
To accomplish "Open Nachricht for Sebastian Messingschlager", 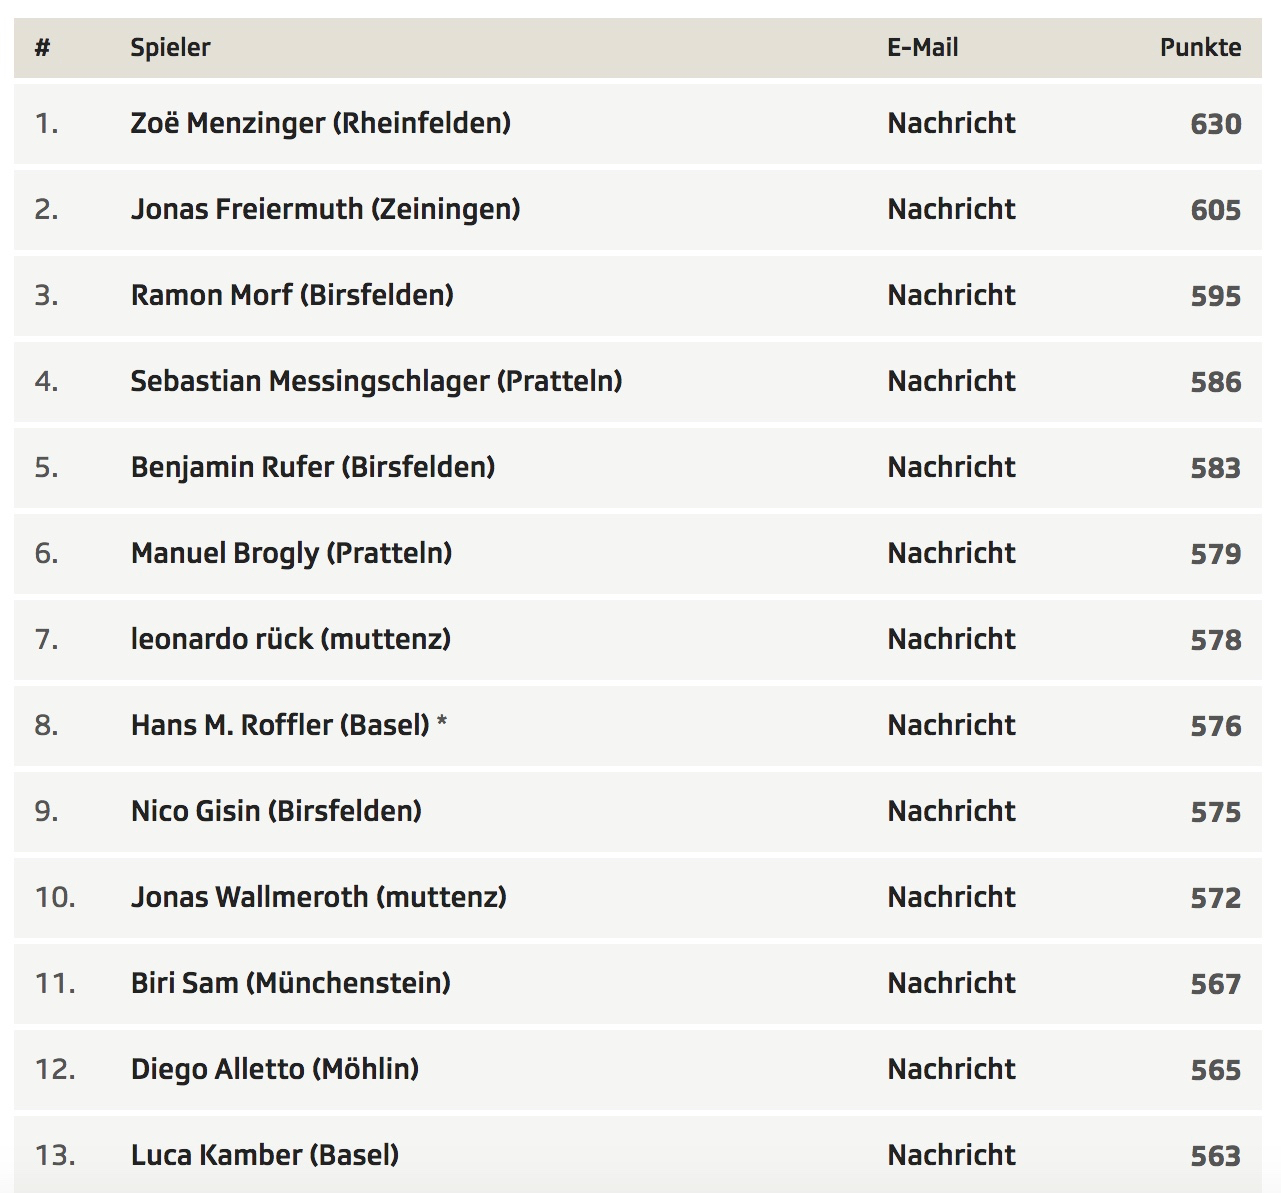I will (x=951, y=381).
